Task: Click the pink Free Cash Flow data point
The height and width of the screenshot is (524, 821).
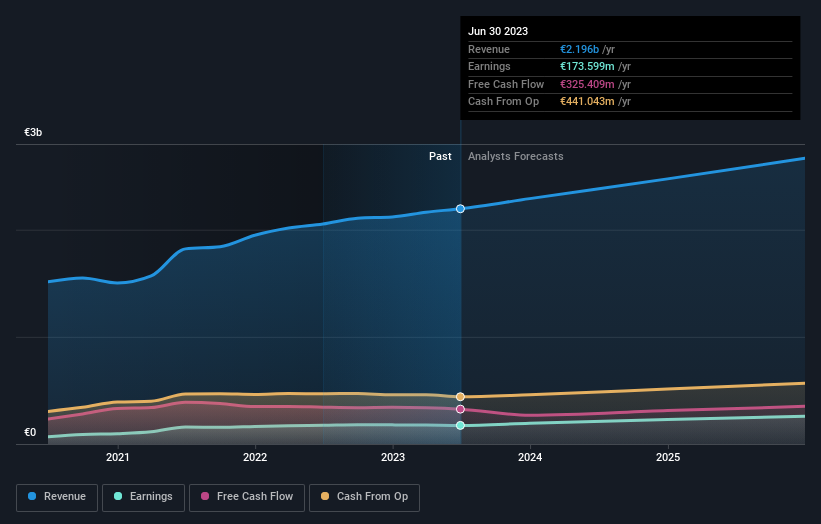Action: 460,409
